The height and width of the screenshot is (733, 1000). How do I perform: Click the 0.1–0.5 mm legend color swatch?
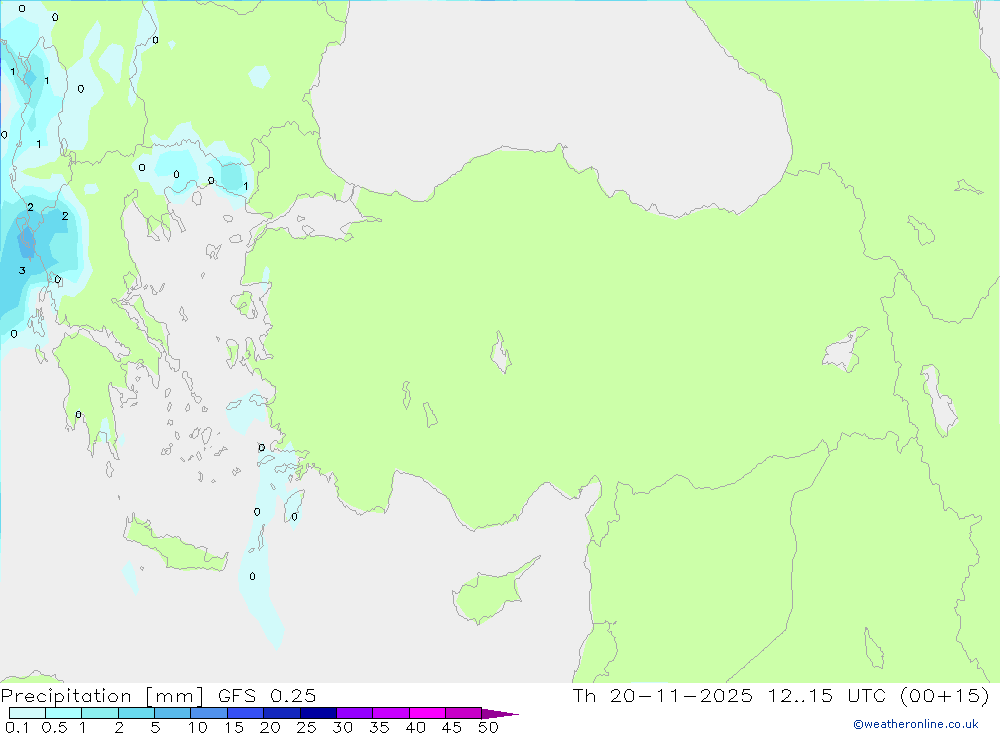[27, 713]
